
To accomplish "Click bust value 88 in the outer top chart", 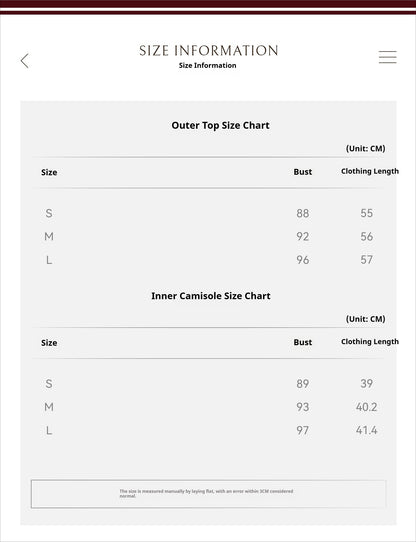I will click(x=303, y=213).
